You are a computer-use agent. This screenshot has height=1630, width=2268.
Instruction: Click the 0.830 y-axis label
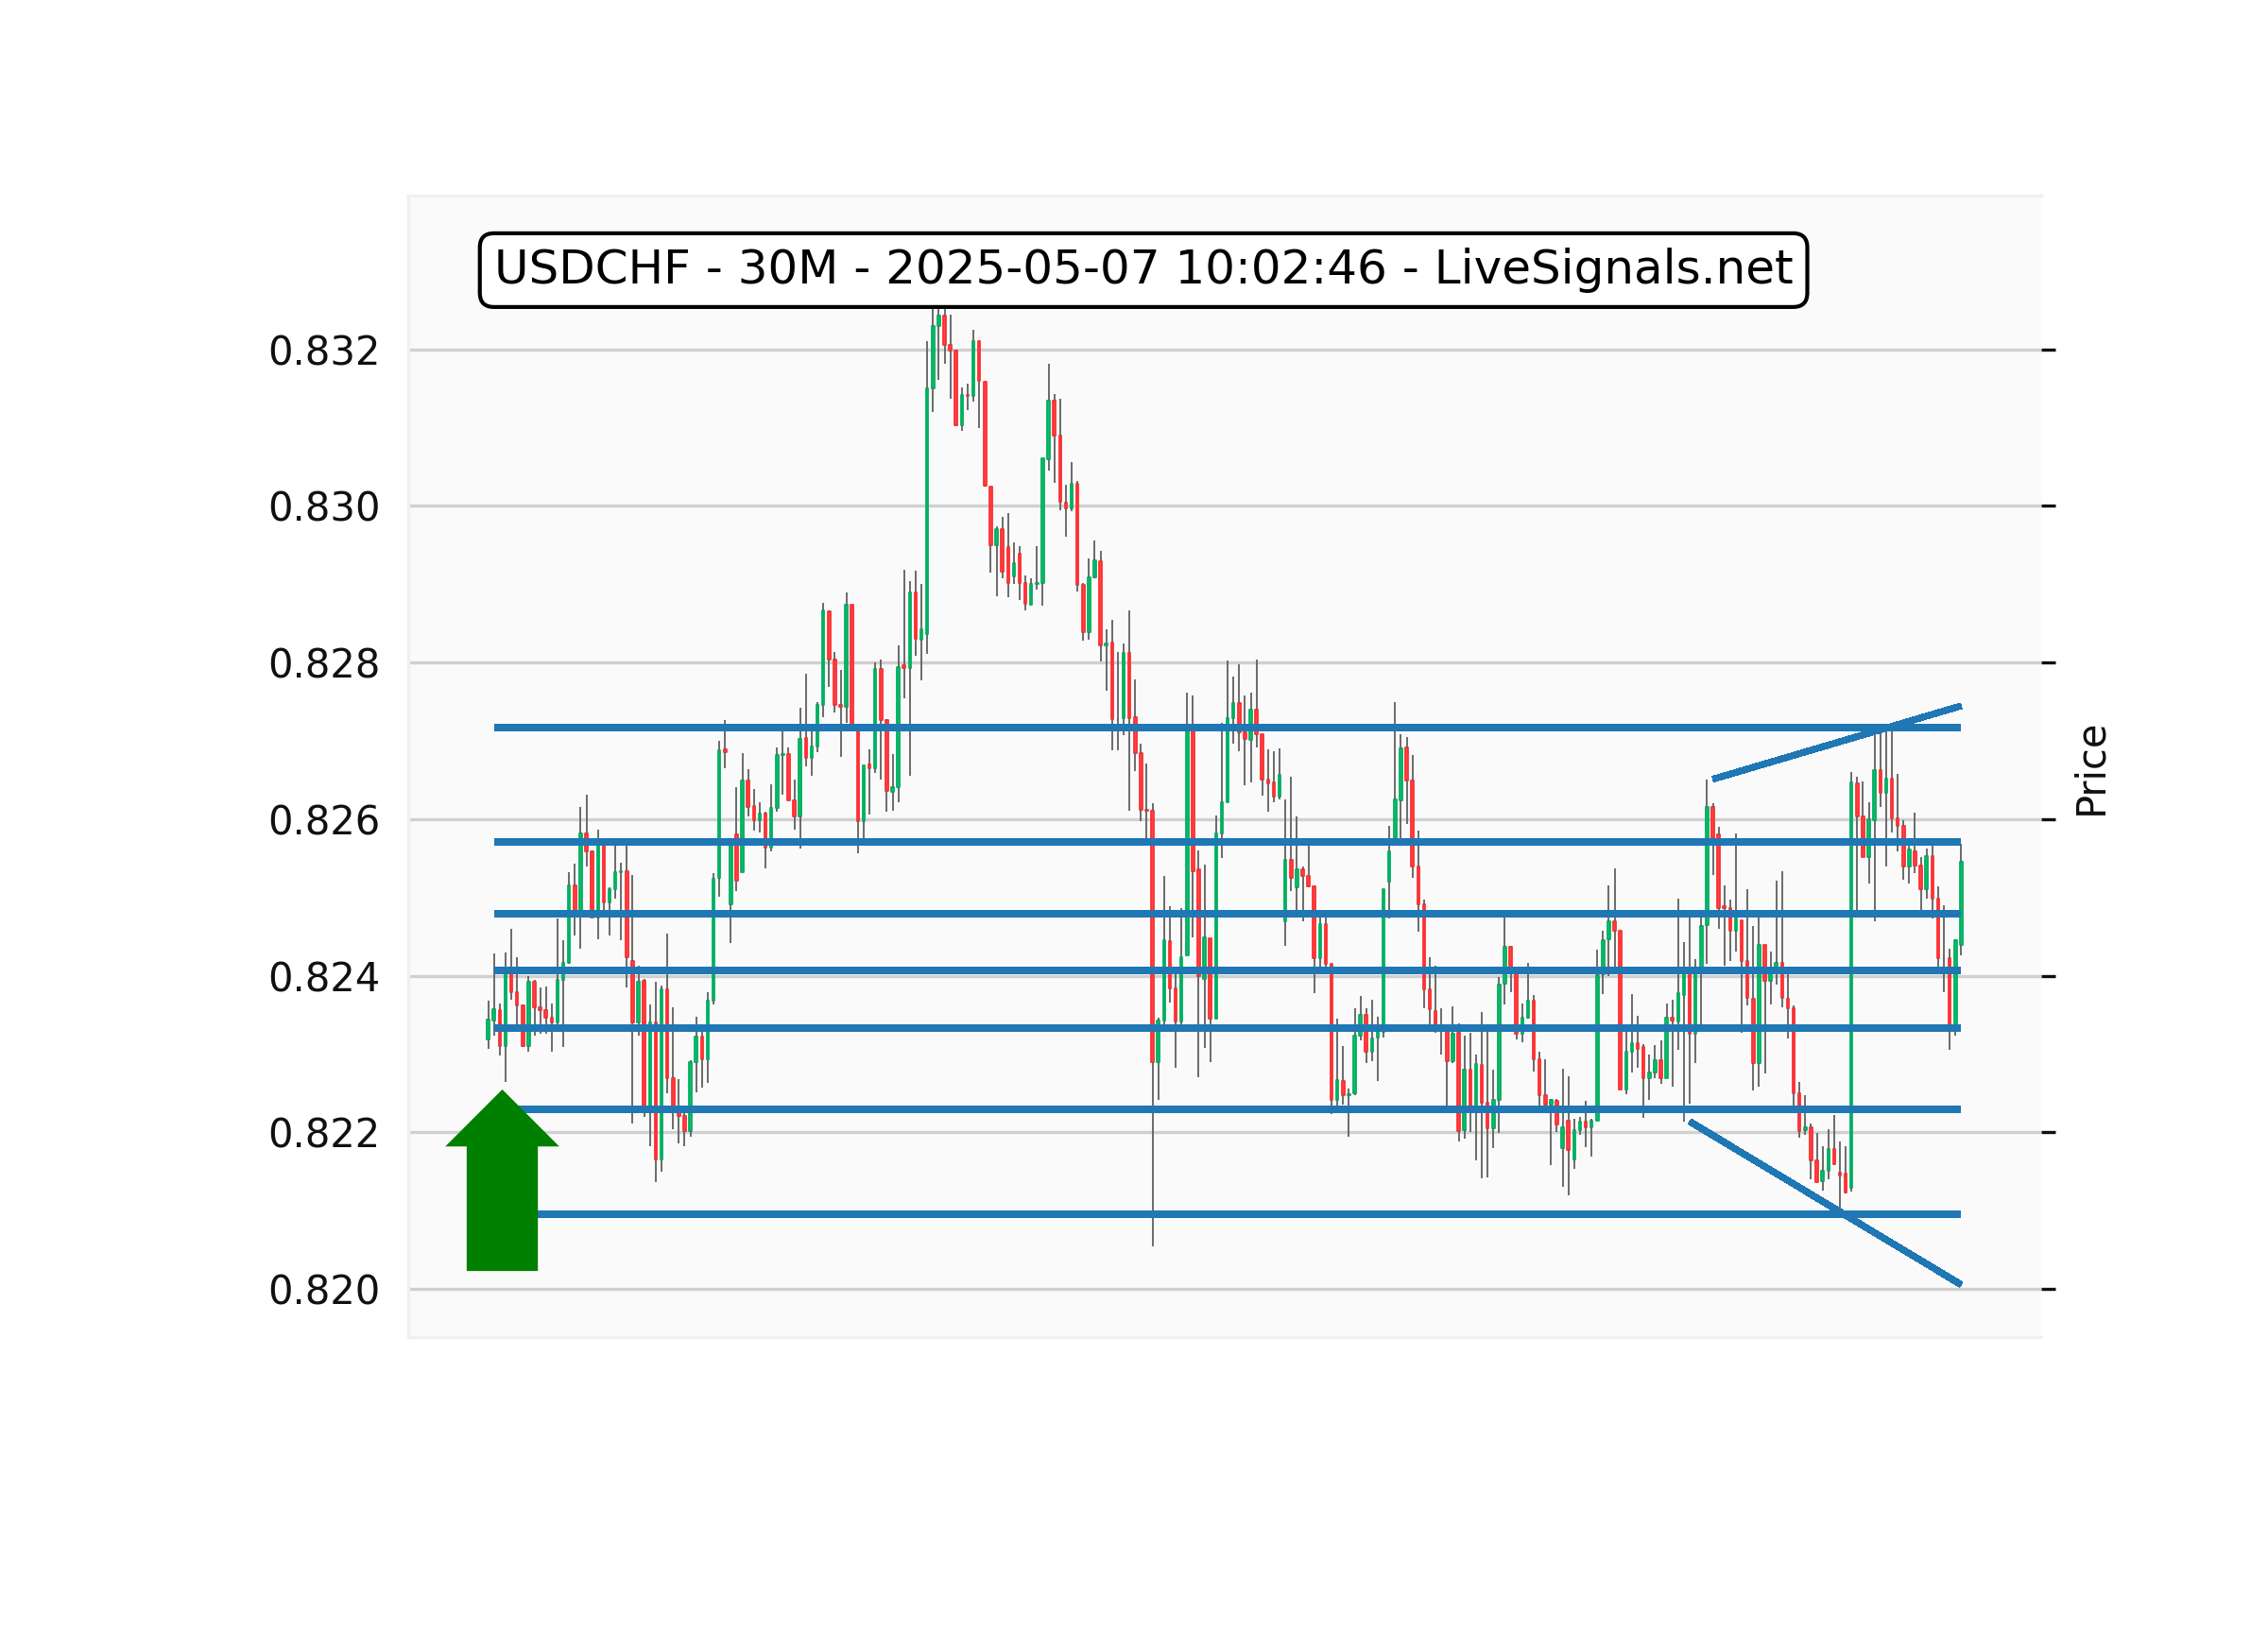click(323, 508)
